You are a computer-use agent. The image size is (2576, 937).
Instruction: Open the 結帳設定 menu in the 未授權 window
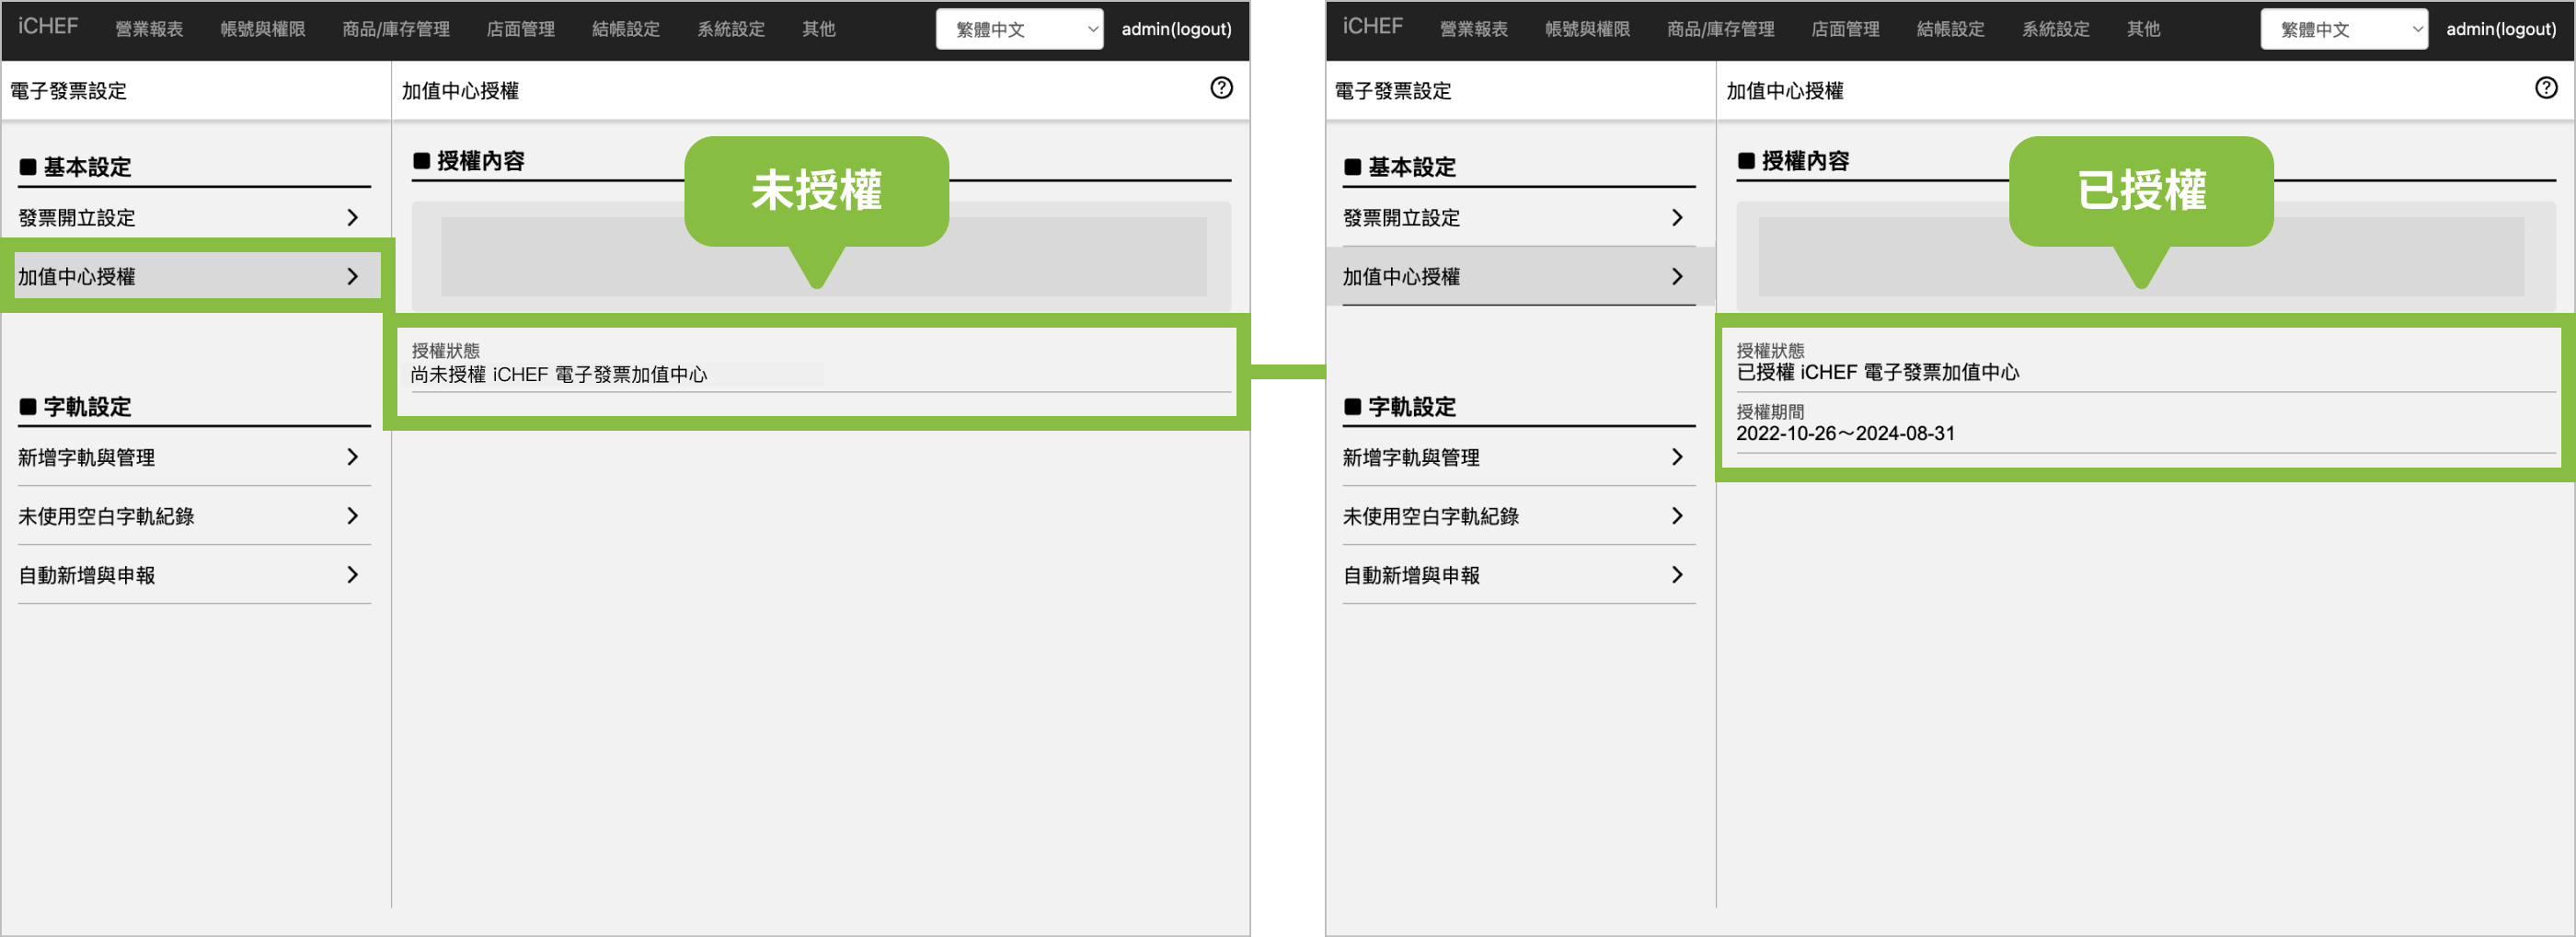[626, 29]
